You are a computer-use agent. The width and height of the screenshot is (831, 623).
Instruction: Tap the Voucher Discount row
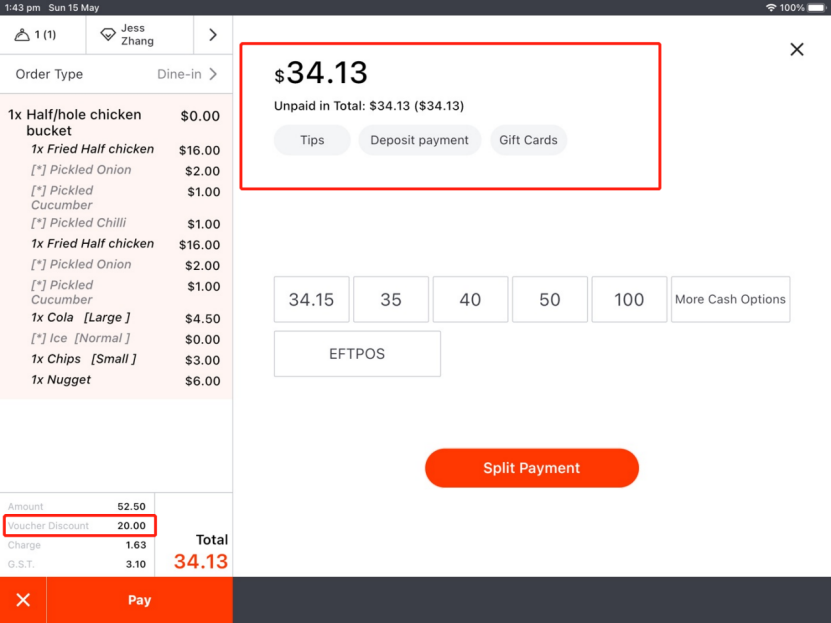[78, 526]
